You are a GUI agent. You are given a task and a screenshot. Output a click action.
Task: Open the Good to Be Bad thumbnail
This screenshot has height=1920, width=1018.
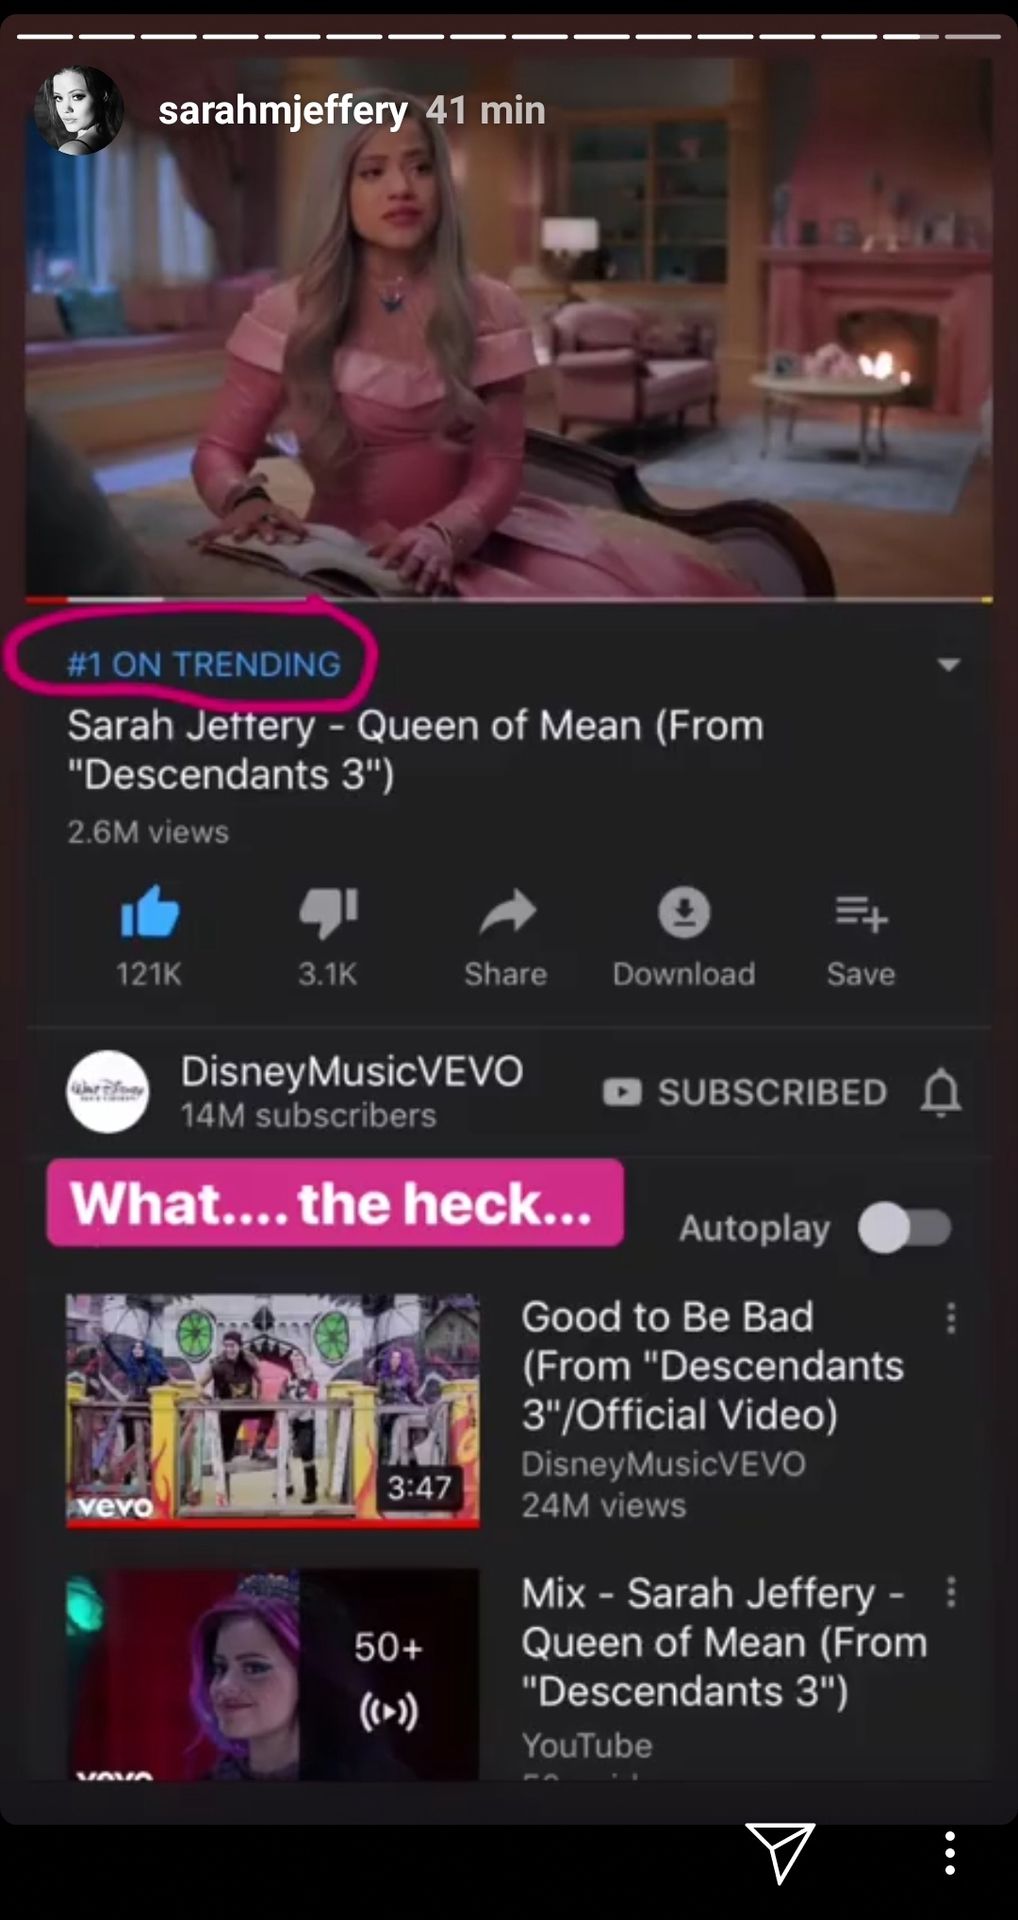coord(272,1411)
